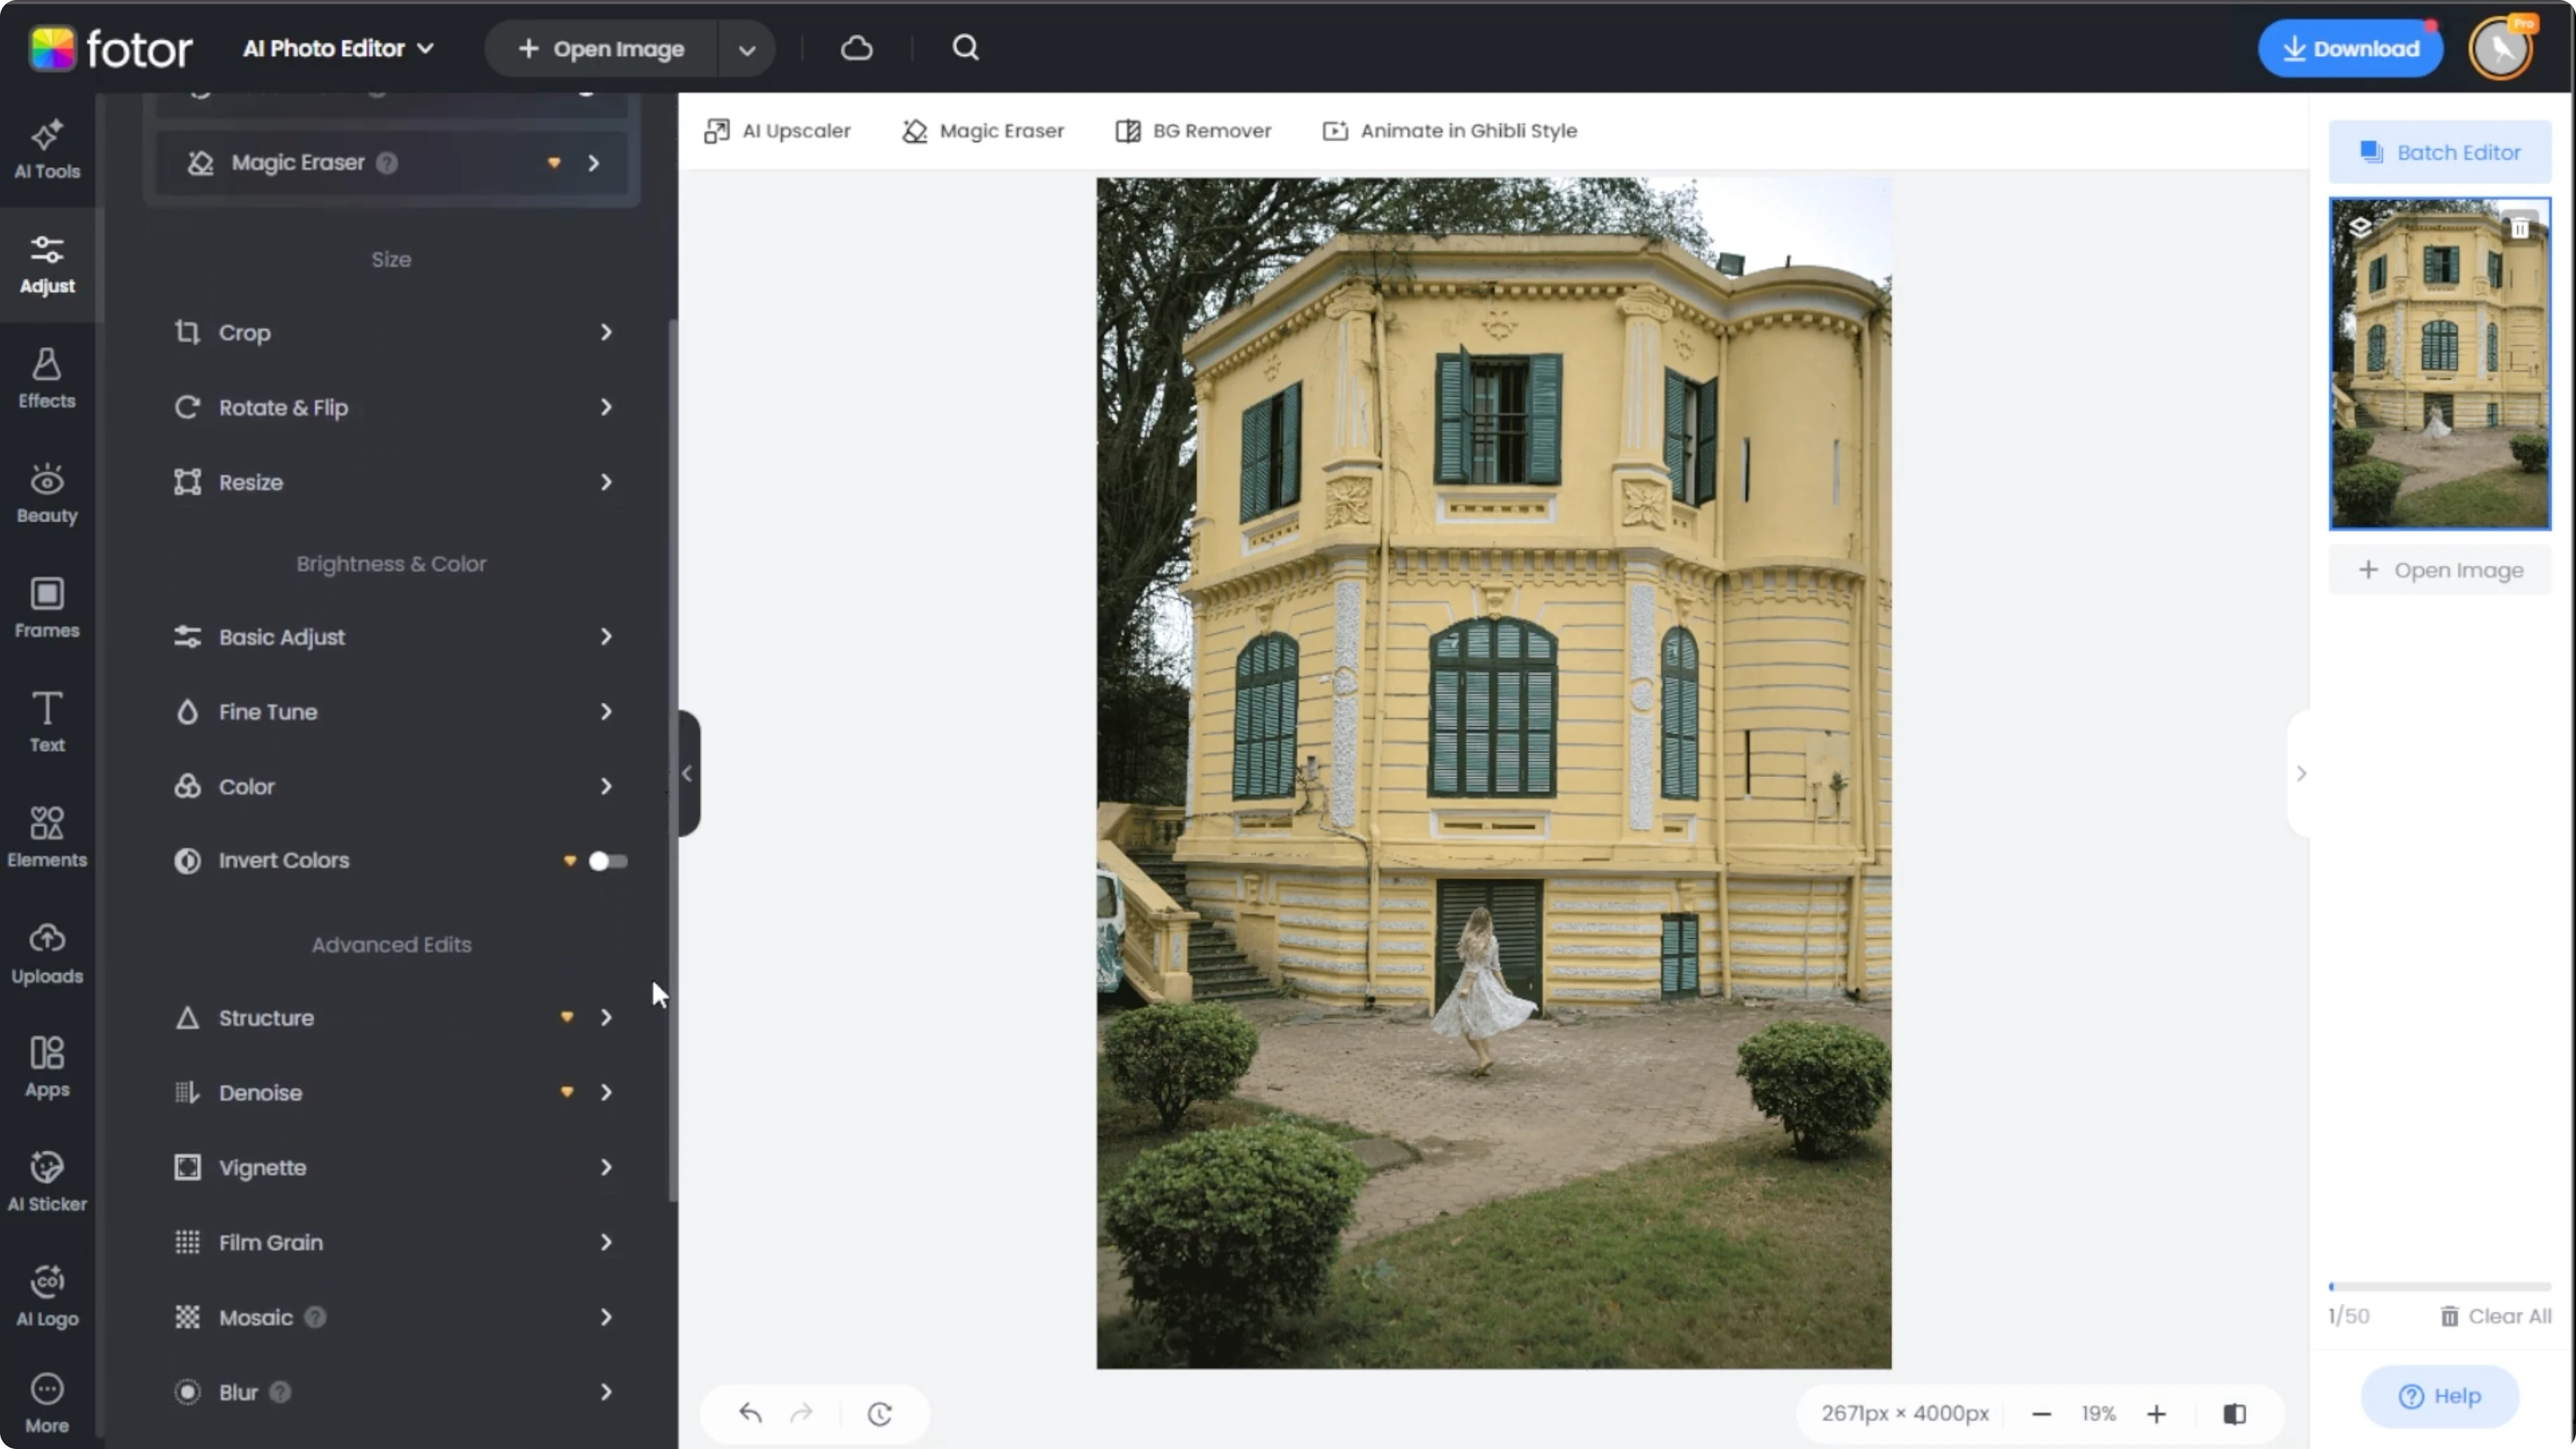
Task: Expand the Denoise option
Action: click(392, 1092)
